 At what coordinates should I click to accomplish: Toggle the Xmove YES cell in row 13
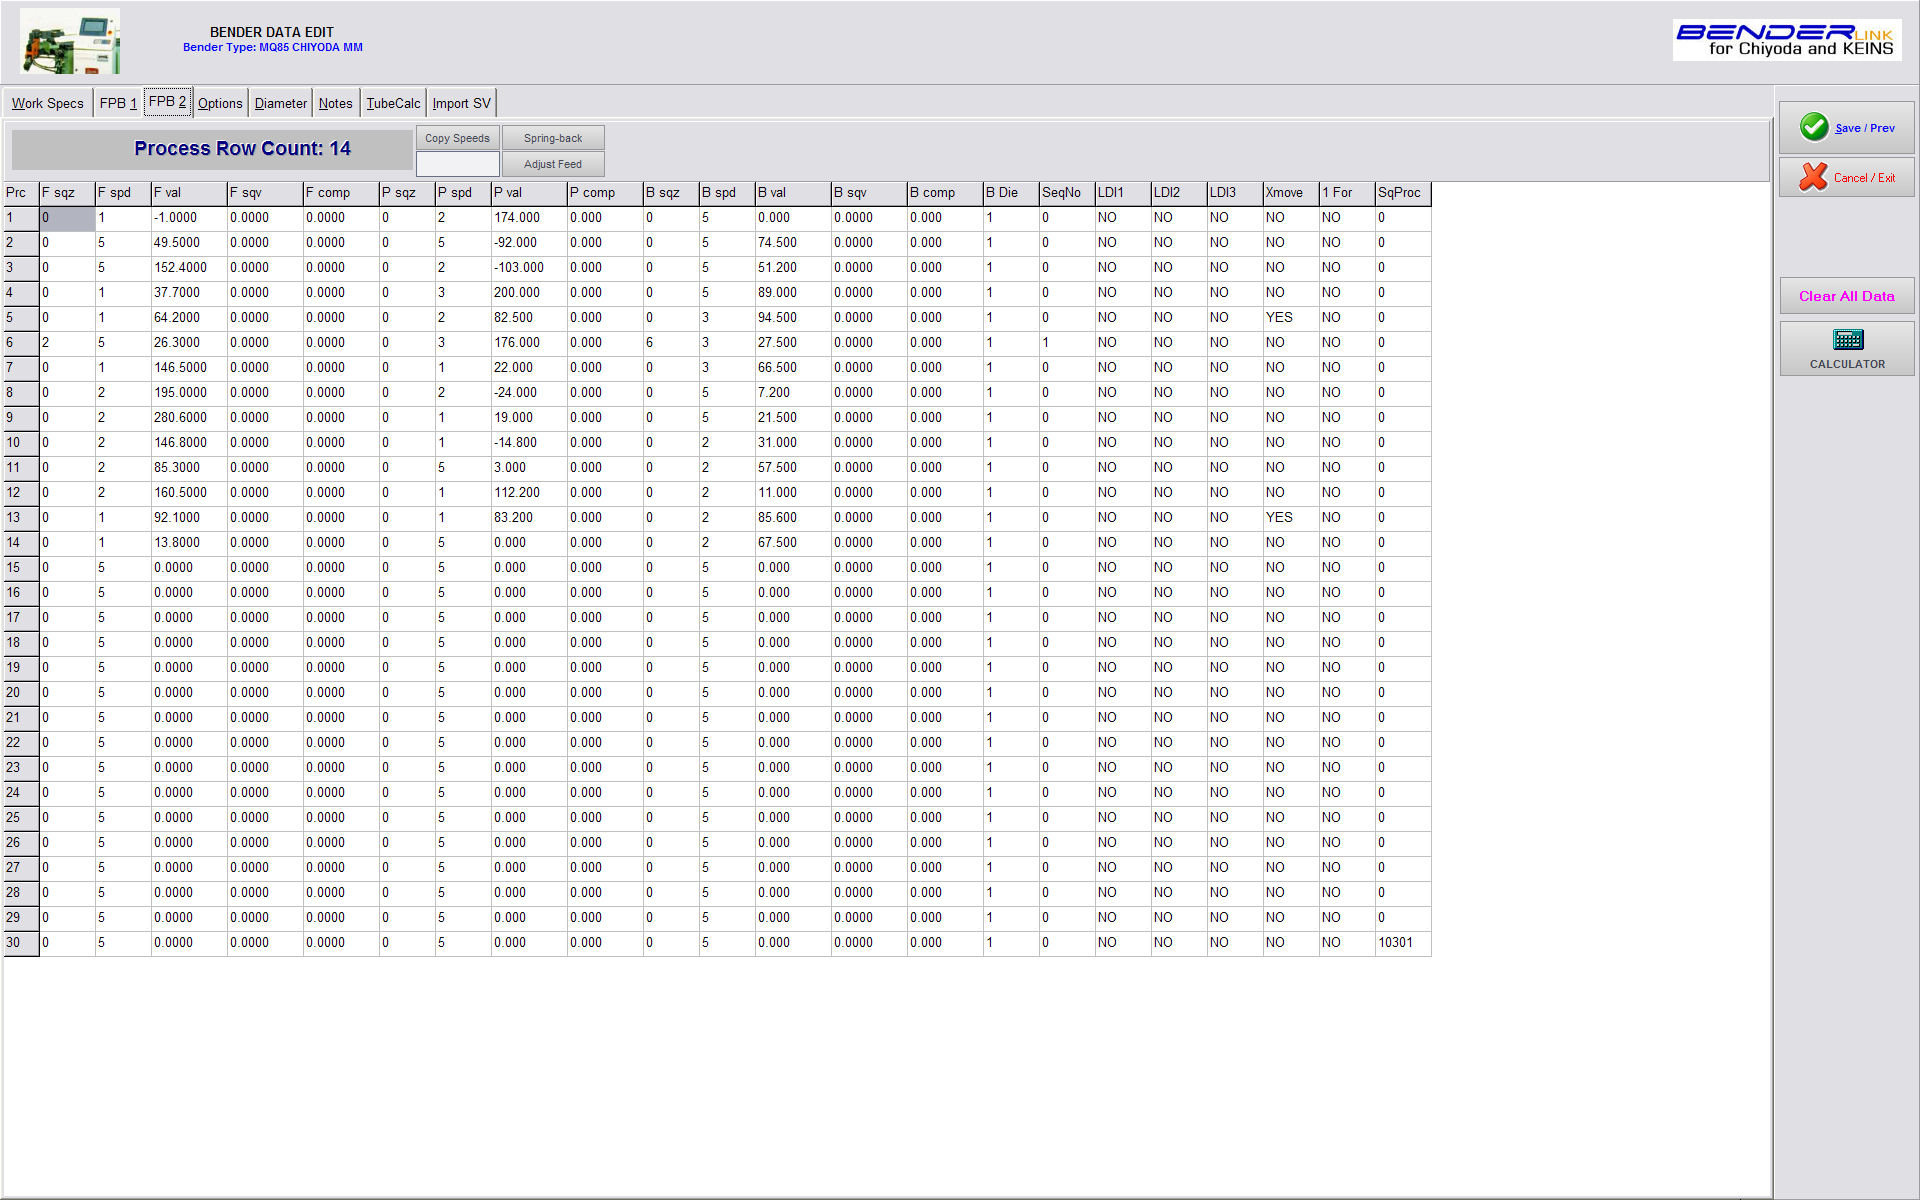(1289, 518)
